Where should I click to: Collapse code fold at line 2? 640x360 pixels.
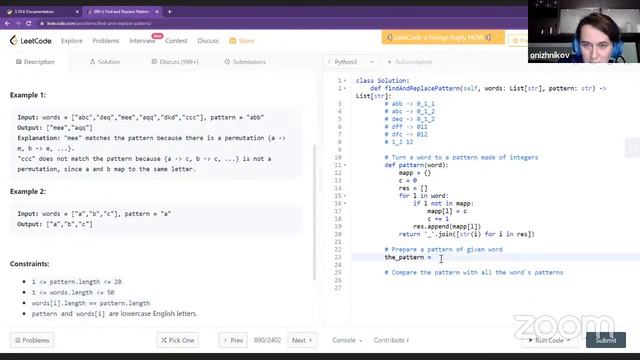pos(345,89)
